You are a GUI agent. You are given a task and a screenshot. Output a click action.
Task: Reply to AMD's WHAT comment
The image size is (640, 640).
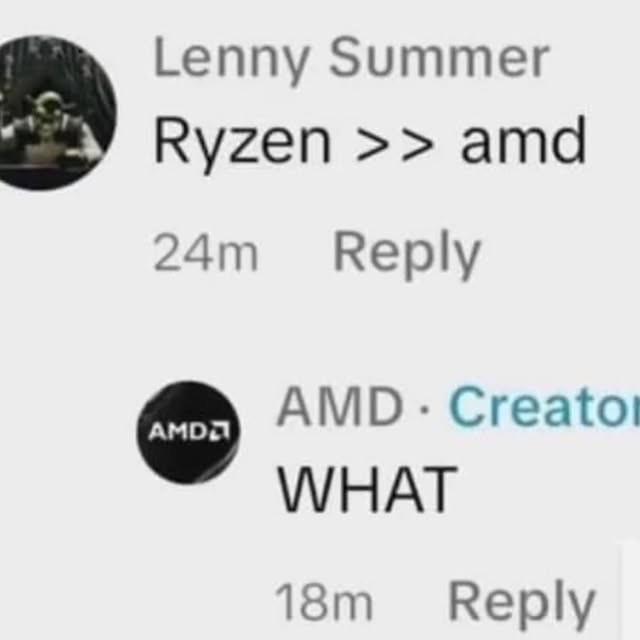pyautogui.click(x=521, y=604)
